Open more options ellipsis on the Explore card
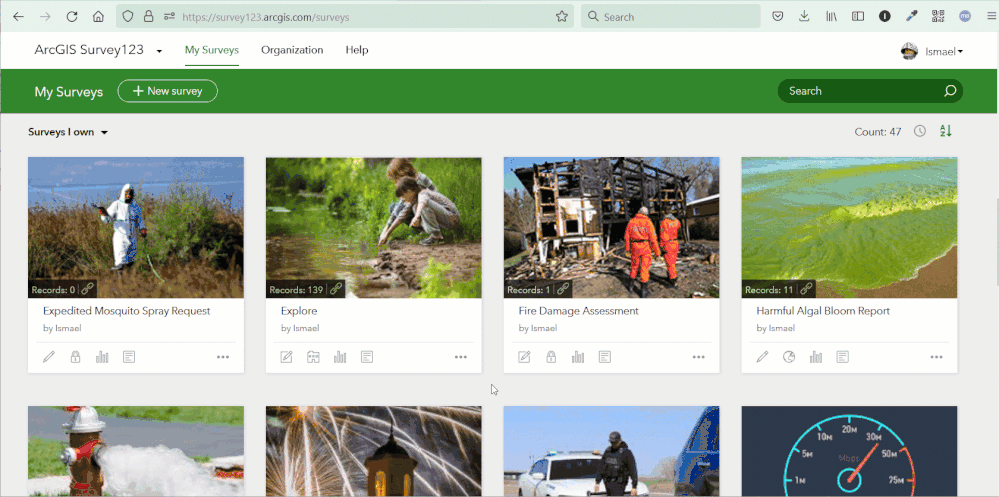This screenshot has height=497, width=999. (461, 357)
